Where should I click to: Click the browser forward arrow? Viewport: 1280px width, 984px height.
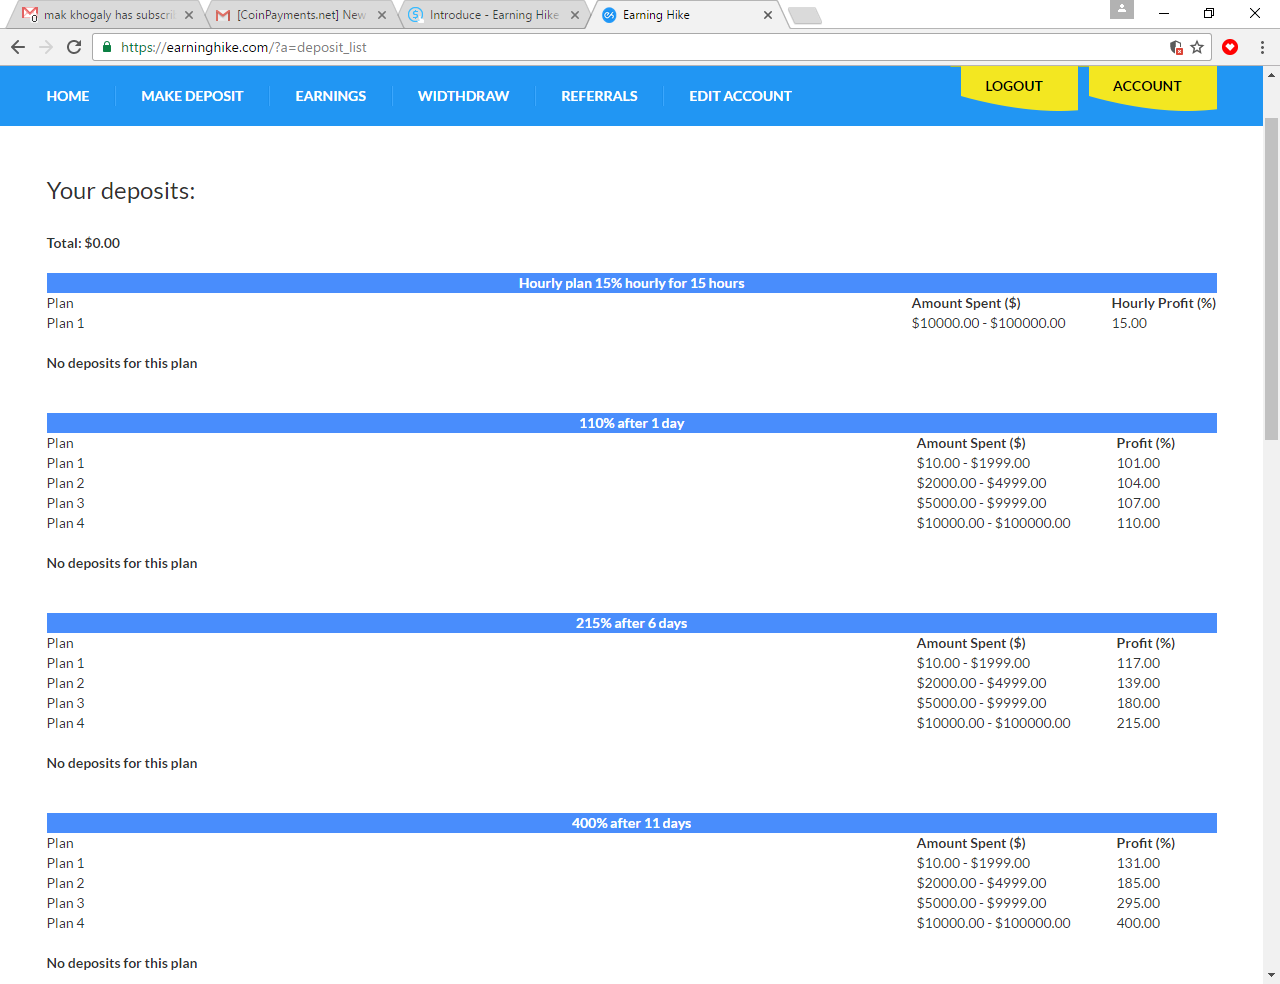click(x=46, y=47)
